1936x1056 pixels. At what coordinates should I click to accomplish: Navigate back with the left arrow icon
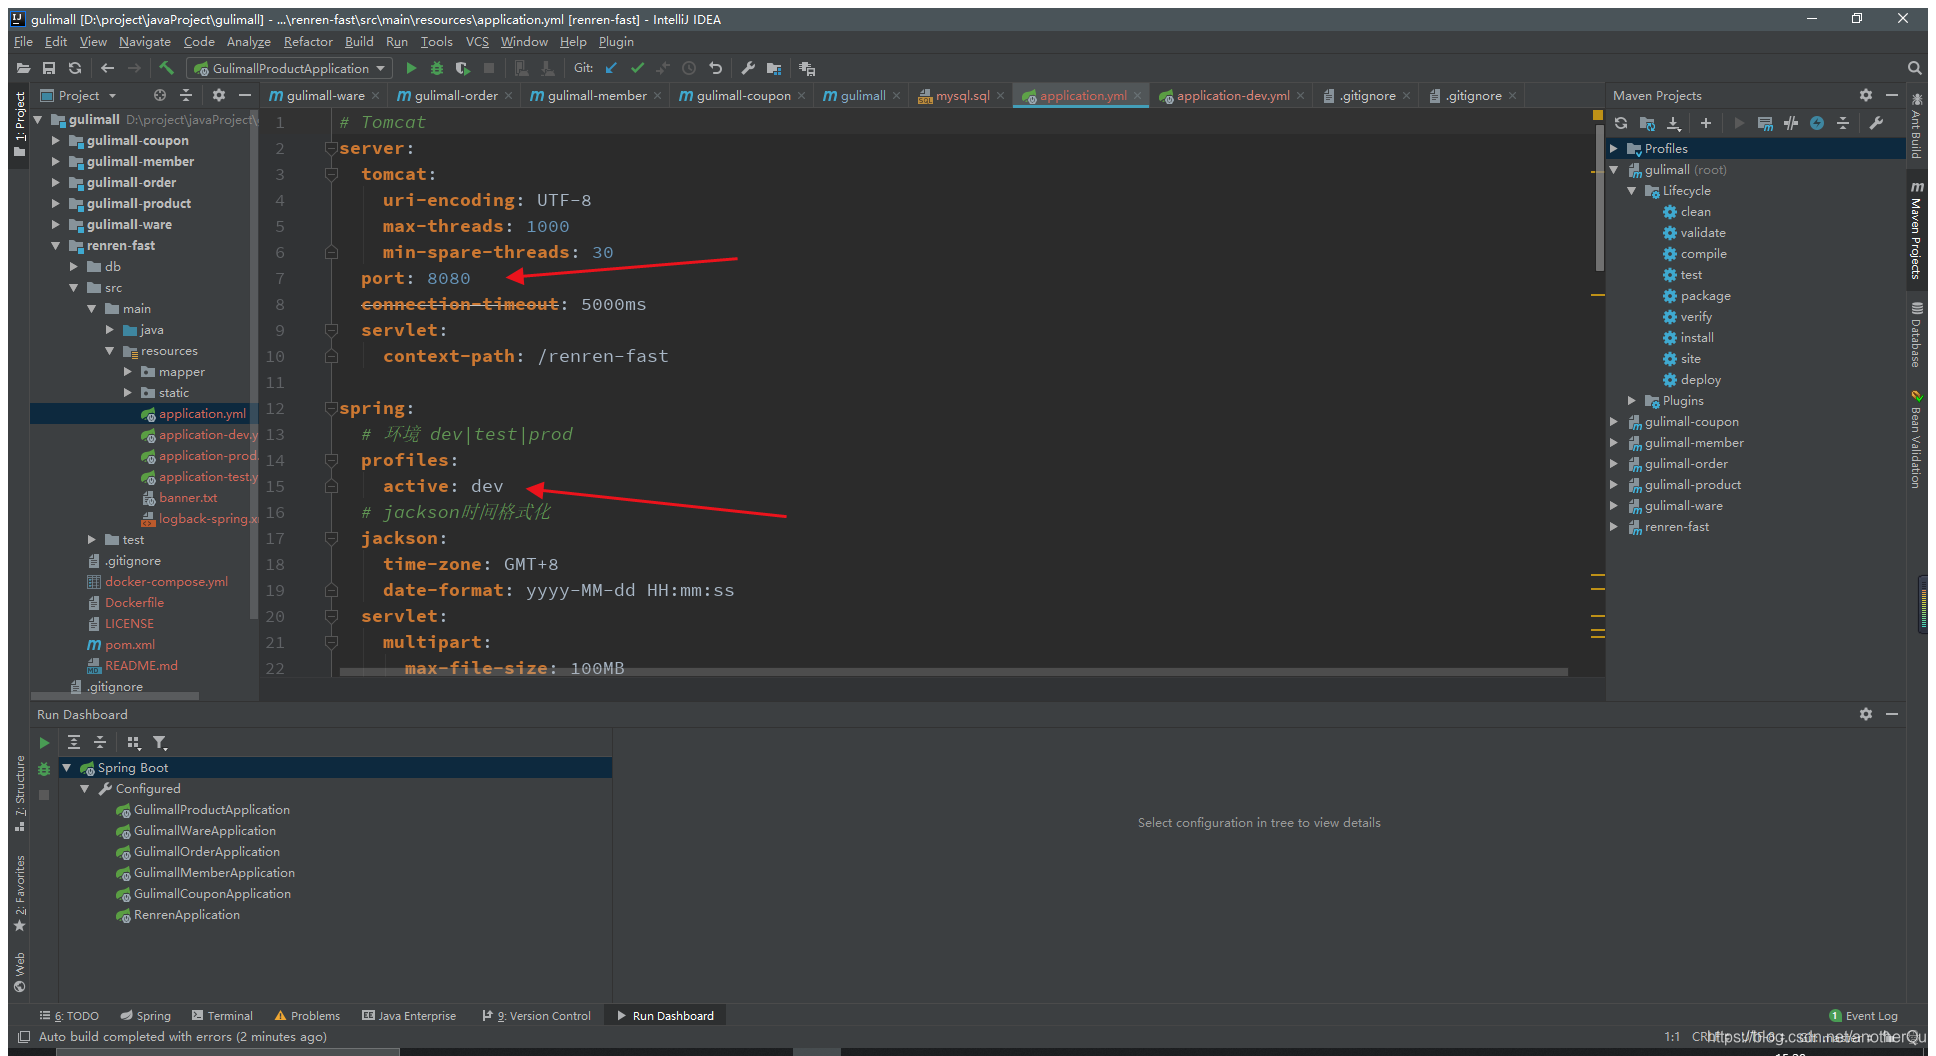point(107,68)
